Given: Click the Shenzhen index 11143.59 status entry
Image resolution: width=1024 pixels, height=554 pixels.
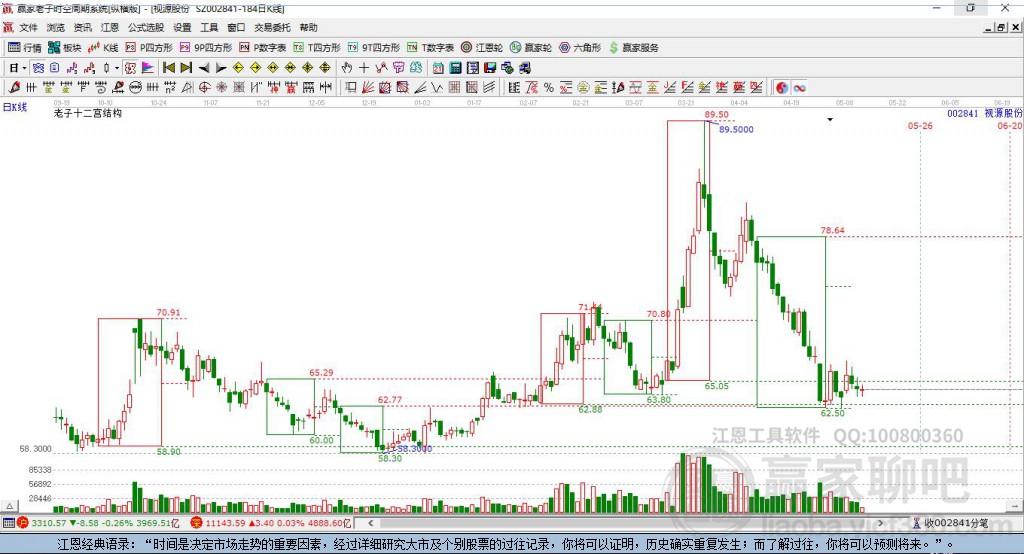Looking at the screenshot, I should tap(270, 523).
